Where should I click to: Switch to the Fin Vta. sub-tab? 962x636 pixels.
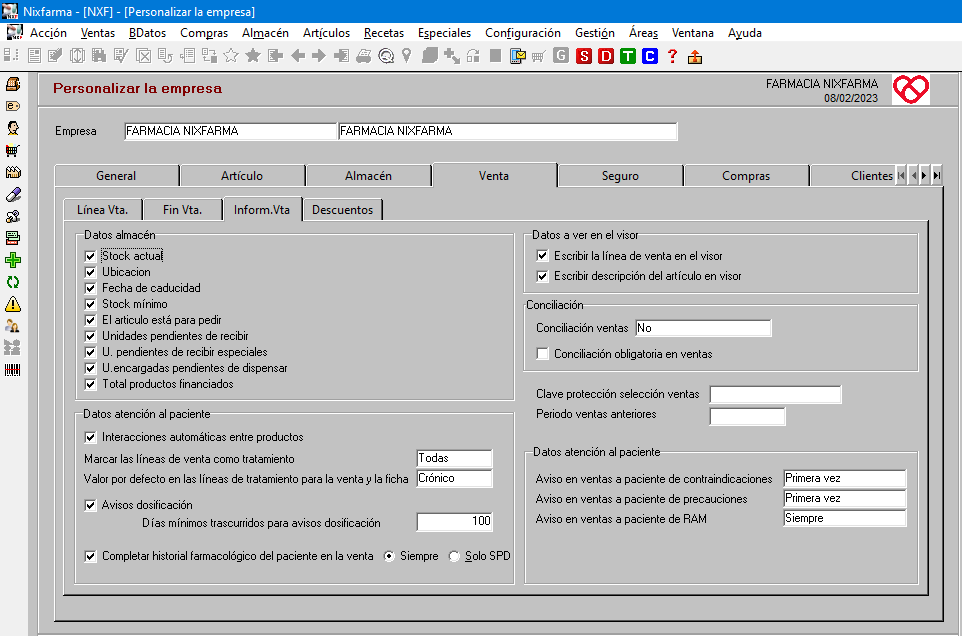point(182,210)
